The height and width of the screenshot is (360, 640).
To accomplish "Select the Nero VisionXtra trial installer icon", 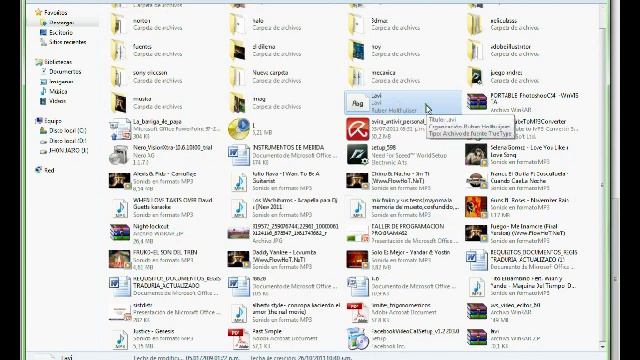I will click(x=119, y=155).
